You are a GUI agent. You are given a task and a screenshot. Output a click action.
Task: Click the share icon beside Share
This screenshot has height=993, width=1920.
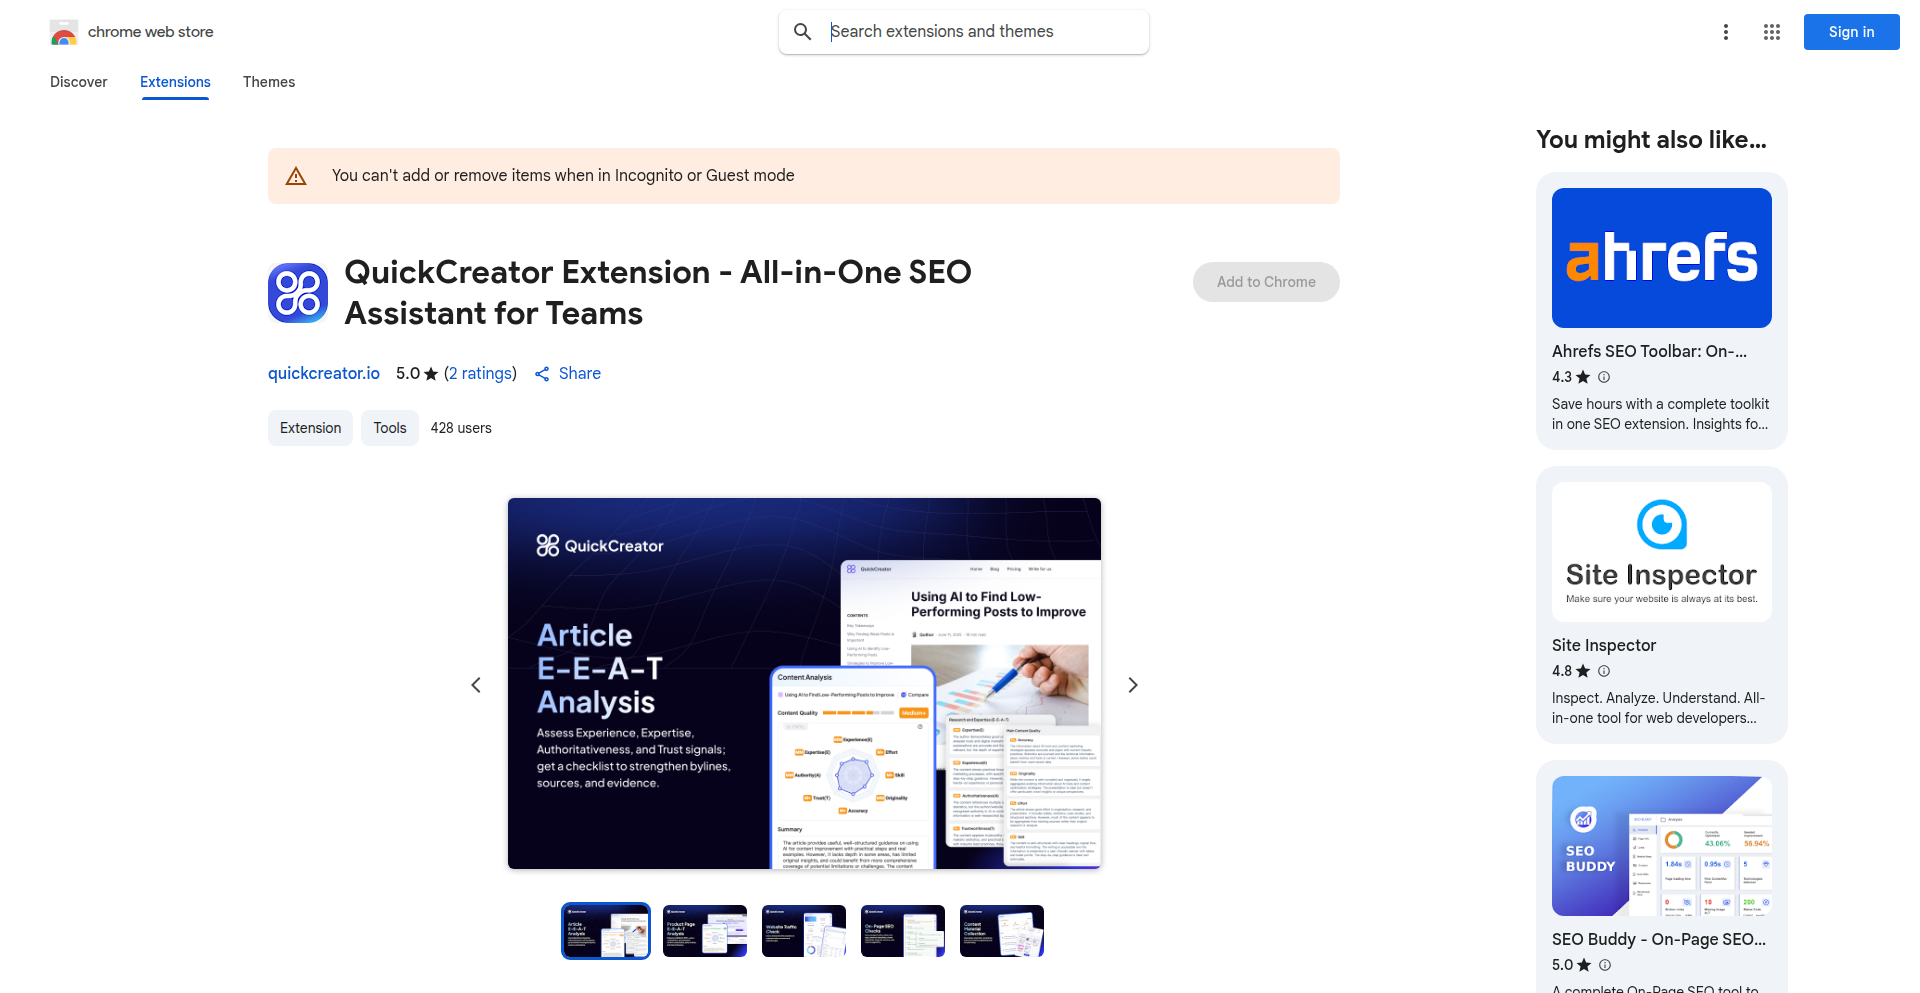542,374
